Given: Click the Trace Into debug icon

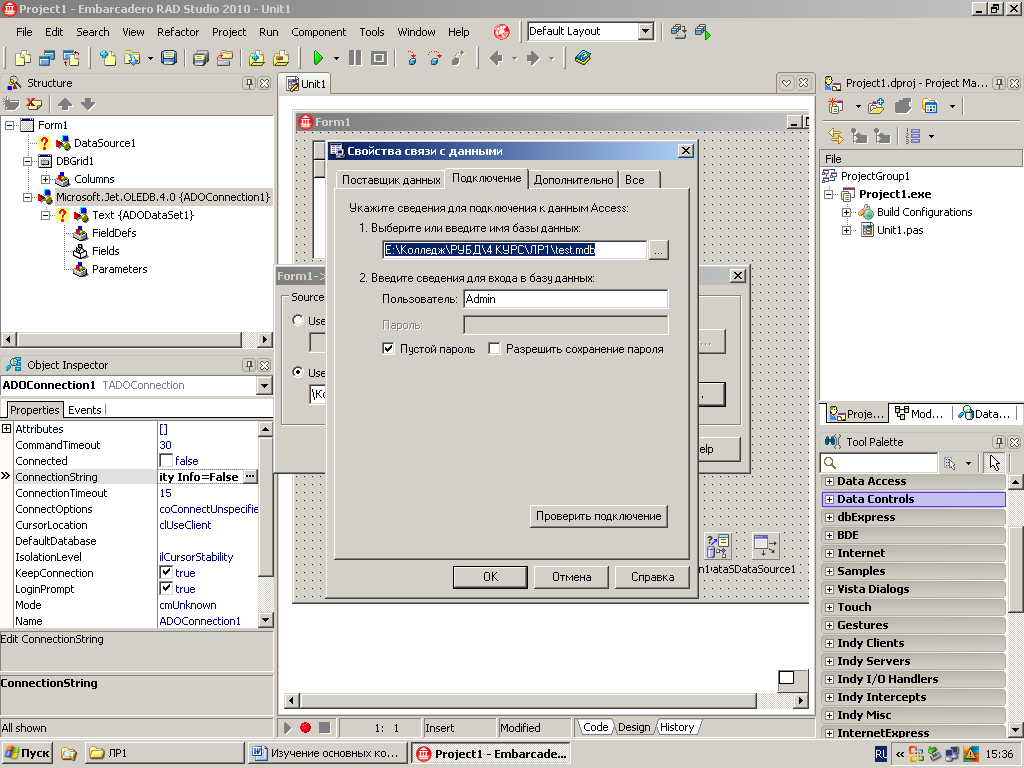Looking at the screenshot, I should pyautogui.click(x=412, y=58).
